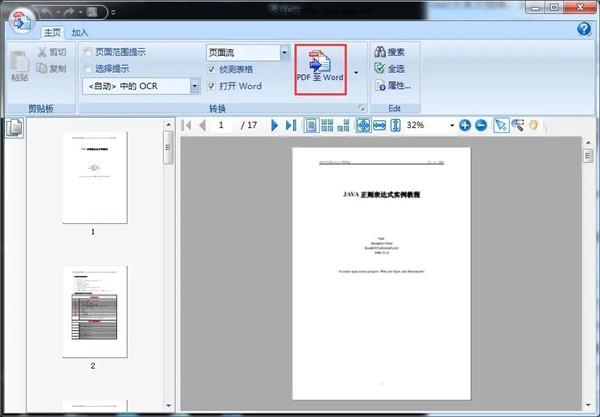Select the arrow selection tool
Viewport: 600px width, 417px height.
(500, 125)
